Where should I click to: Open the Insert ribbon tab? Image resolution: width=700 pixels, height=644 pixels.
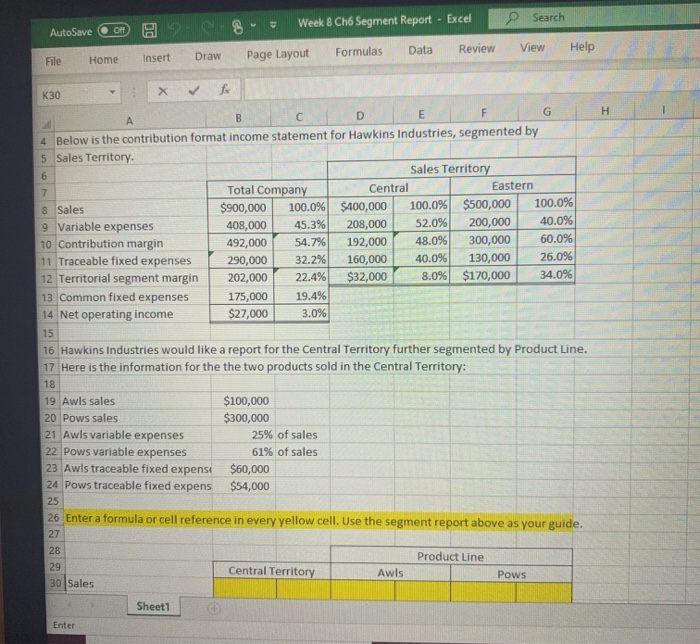(x=156, y=58)
